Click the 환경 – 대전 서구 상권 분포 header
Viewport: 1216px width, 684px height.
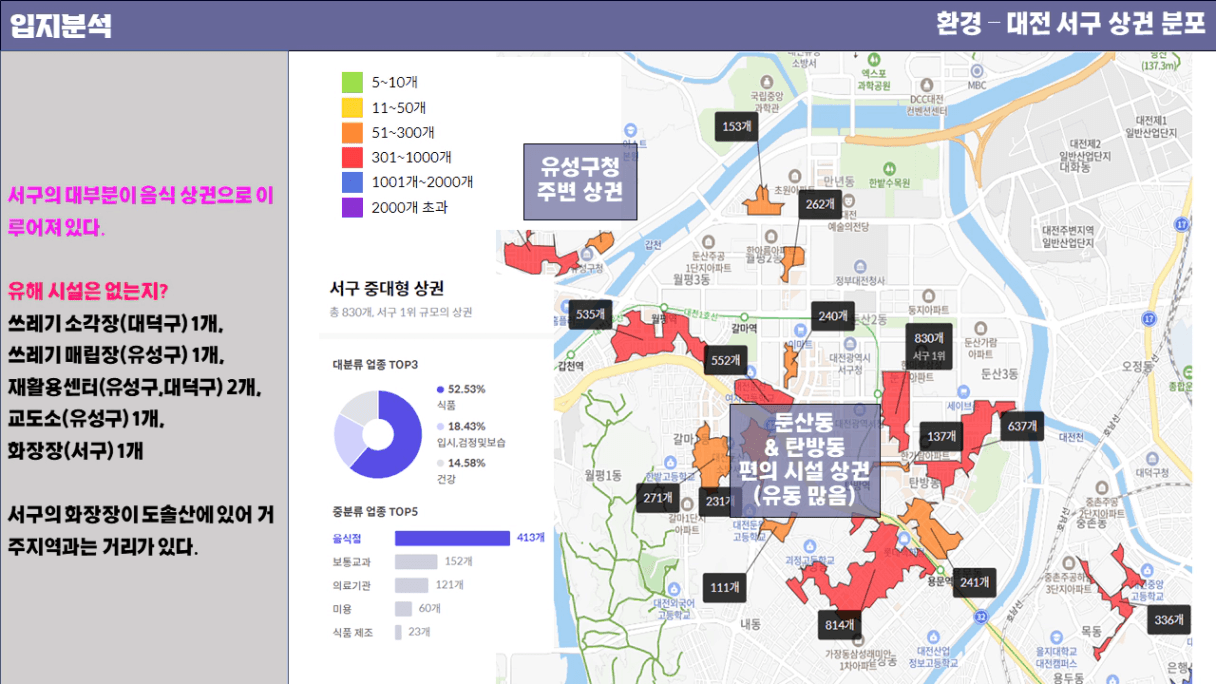[1071, 24]
